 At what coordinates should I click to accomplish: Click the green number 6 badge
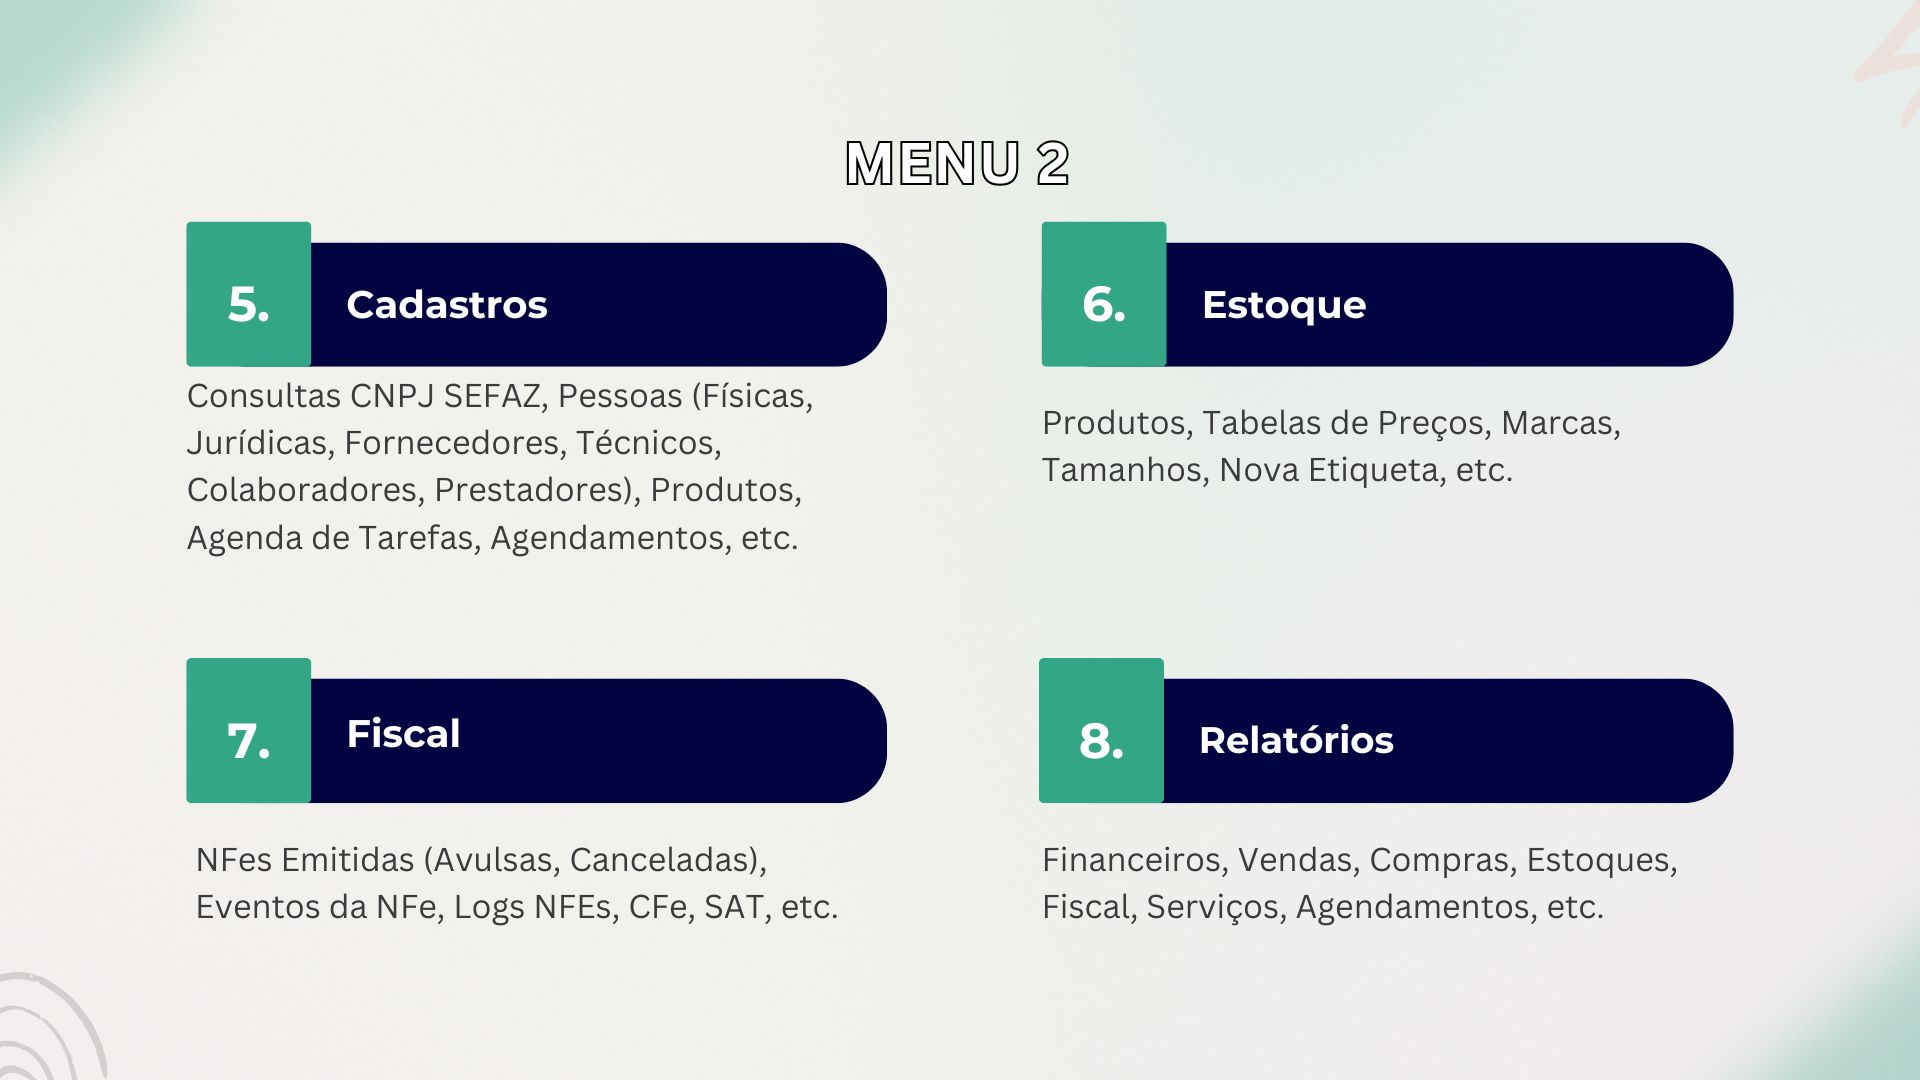point(1104,294)
